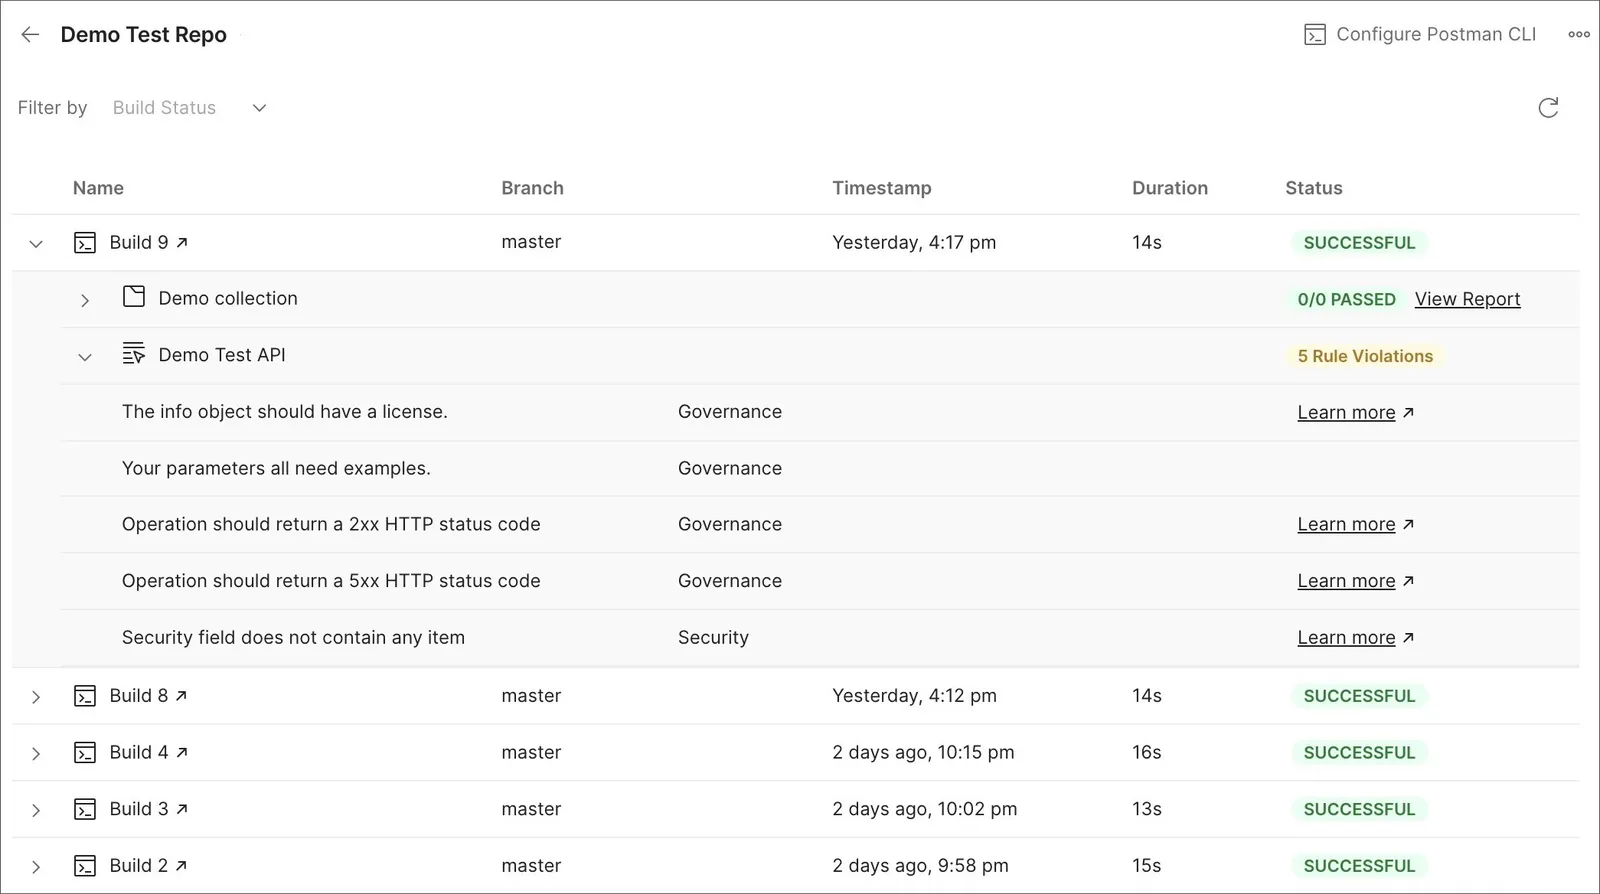The height and width of the screenshot is (894, 1600).
Task: Refresh the builds list
Action: pyautogui.click(x=1548, y=108)
